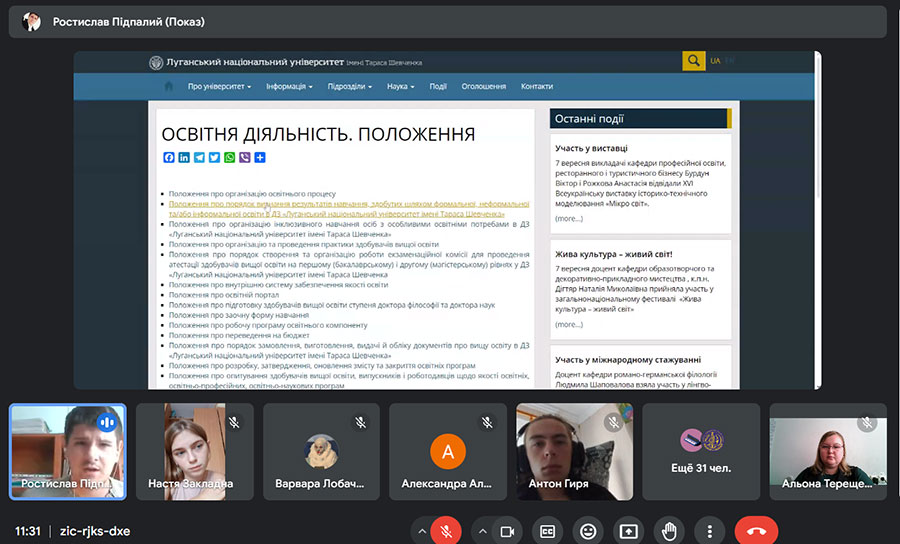Share page via Facebook icon

169,157
